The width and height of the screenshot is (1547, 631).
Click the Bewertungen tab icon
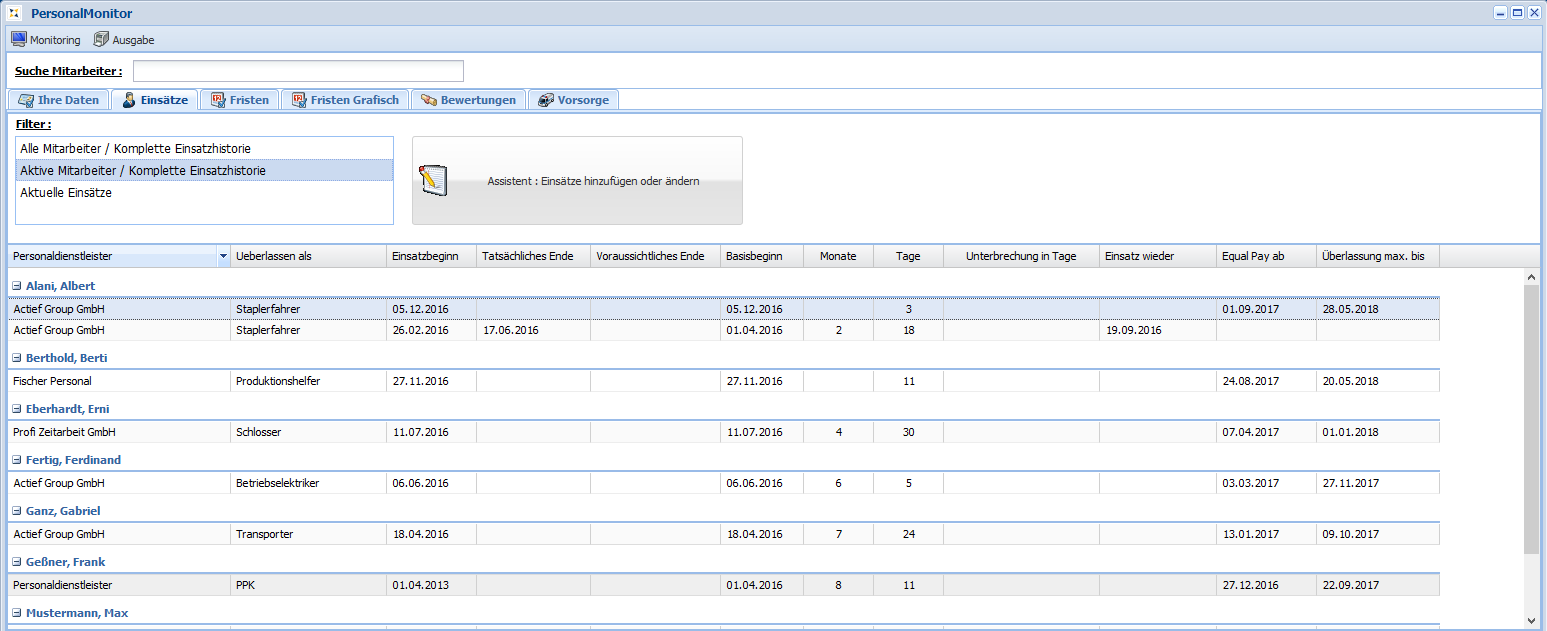click(429, 100)
